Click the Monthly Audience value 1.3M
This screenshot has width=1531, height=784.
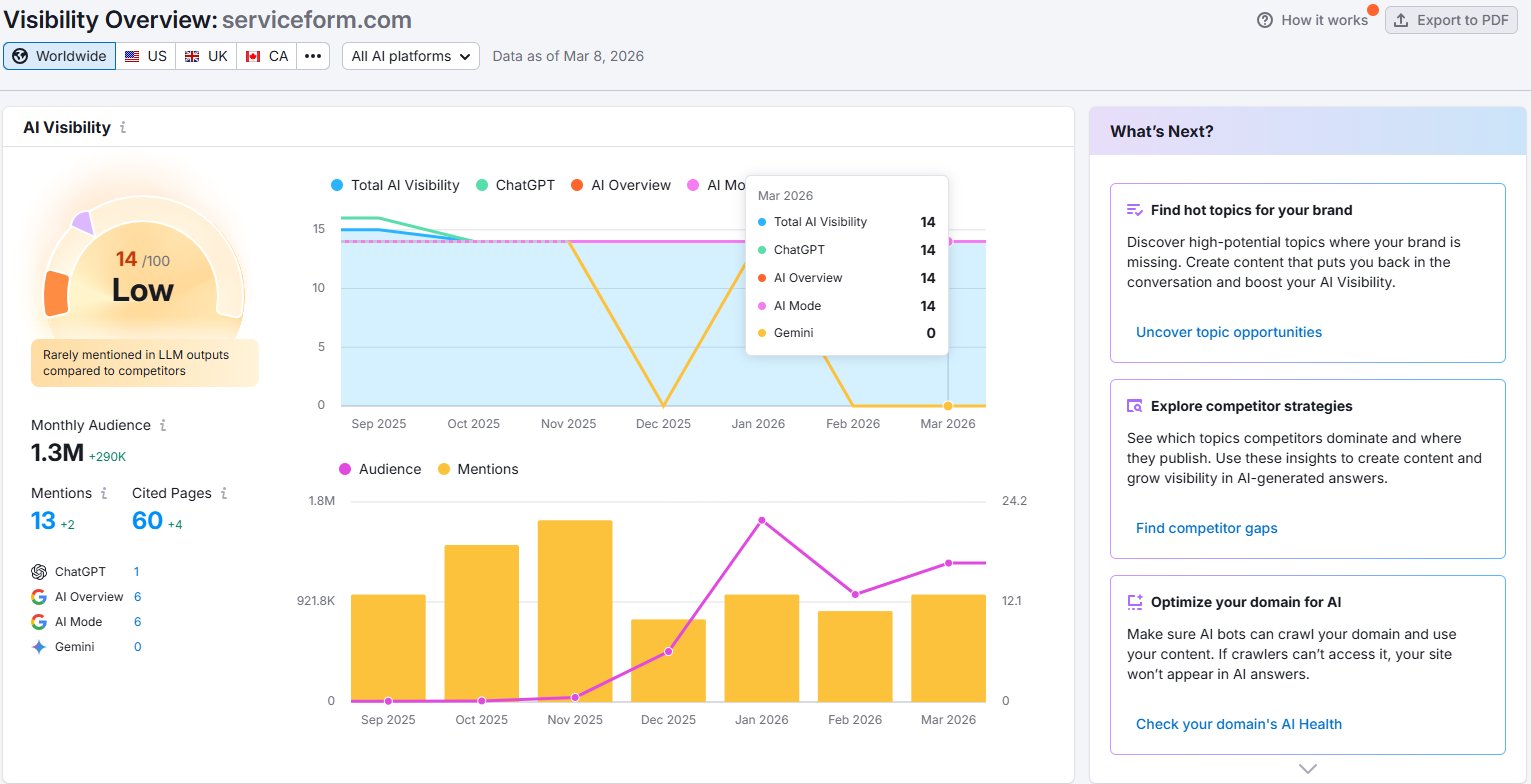[x=57, y=453]
